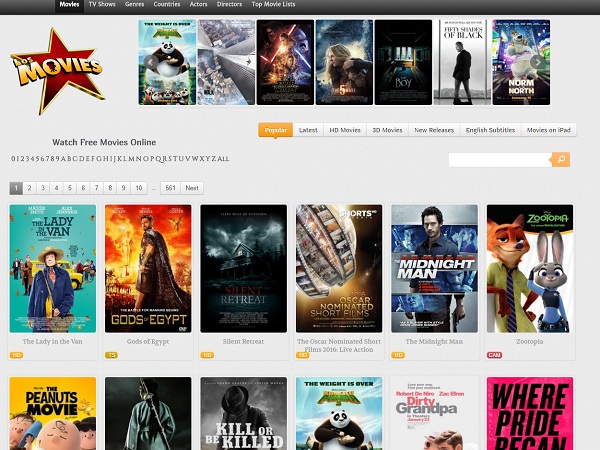Select current page 1 button

point(16,188)
